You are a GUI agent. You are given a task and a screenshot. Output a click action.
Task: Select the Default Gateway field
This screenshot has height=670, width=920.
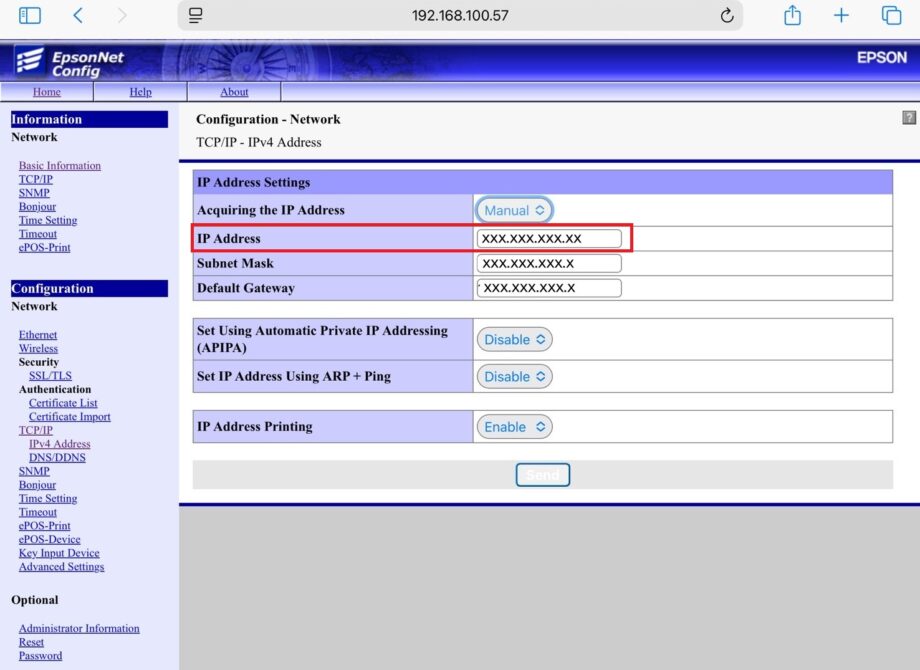(x=549, y=288)
